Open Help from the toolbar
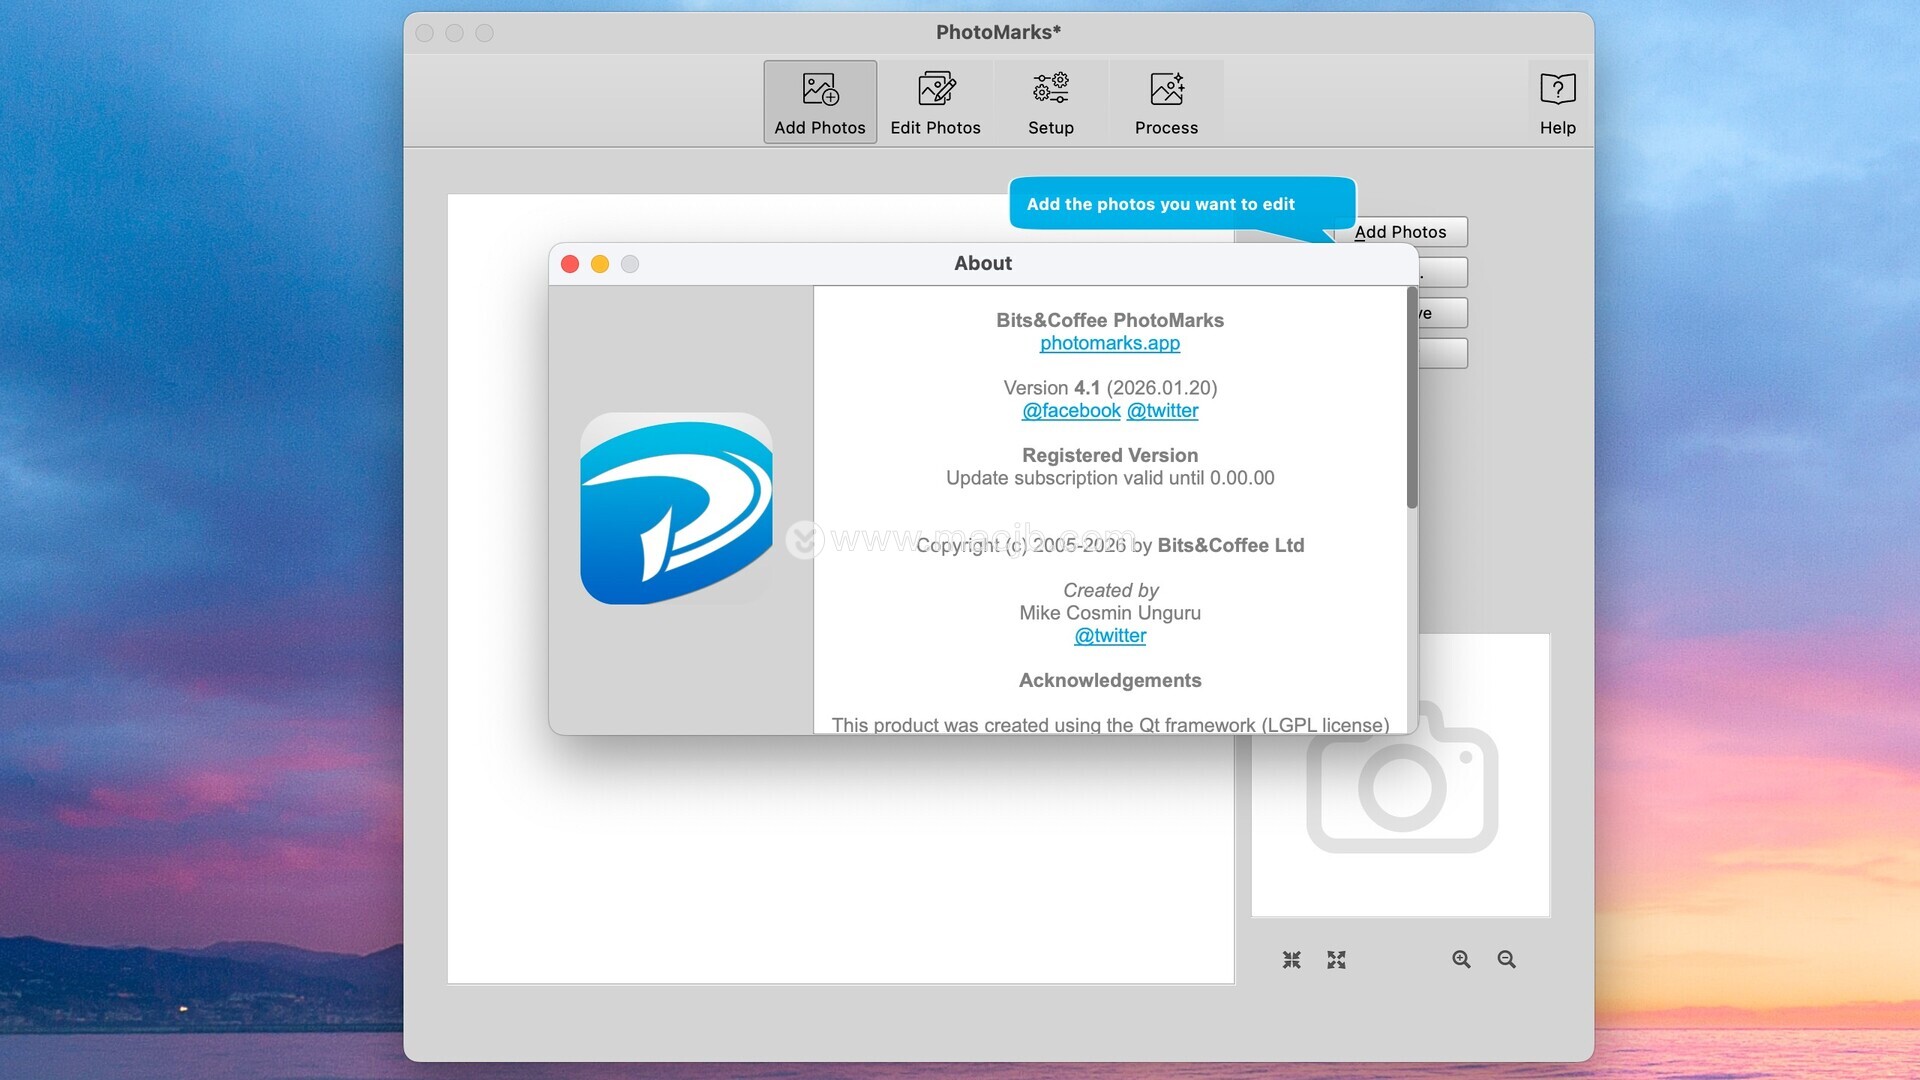The width and height of the screenshot is (1920, 1080). click(x=1557, y=102)
